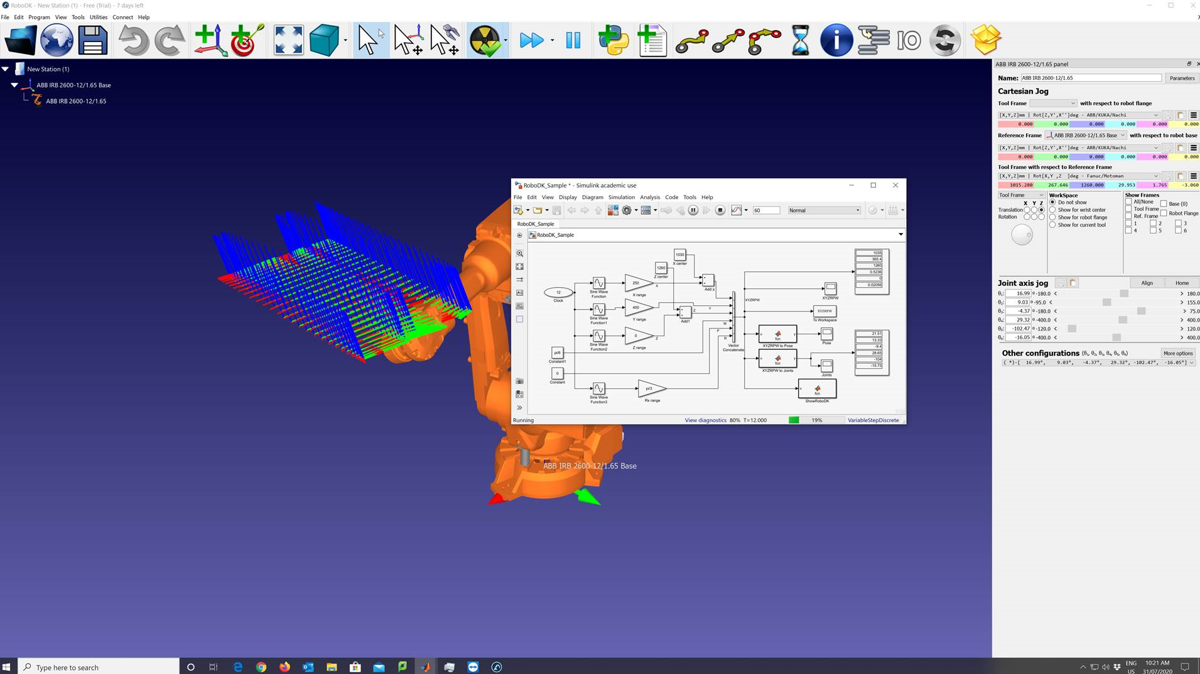Screen dimensions: 1200x674
Task: Enable the Robot Flange frame checkbox
Action: click(x=1164, y=213)
